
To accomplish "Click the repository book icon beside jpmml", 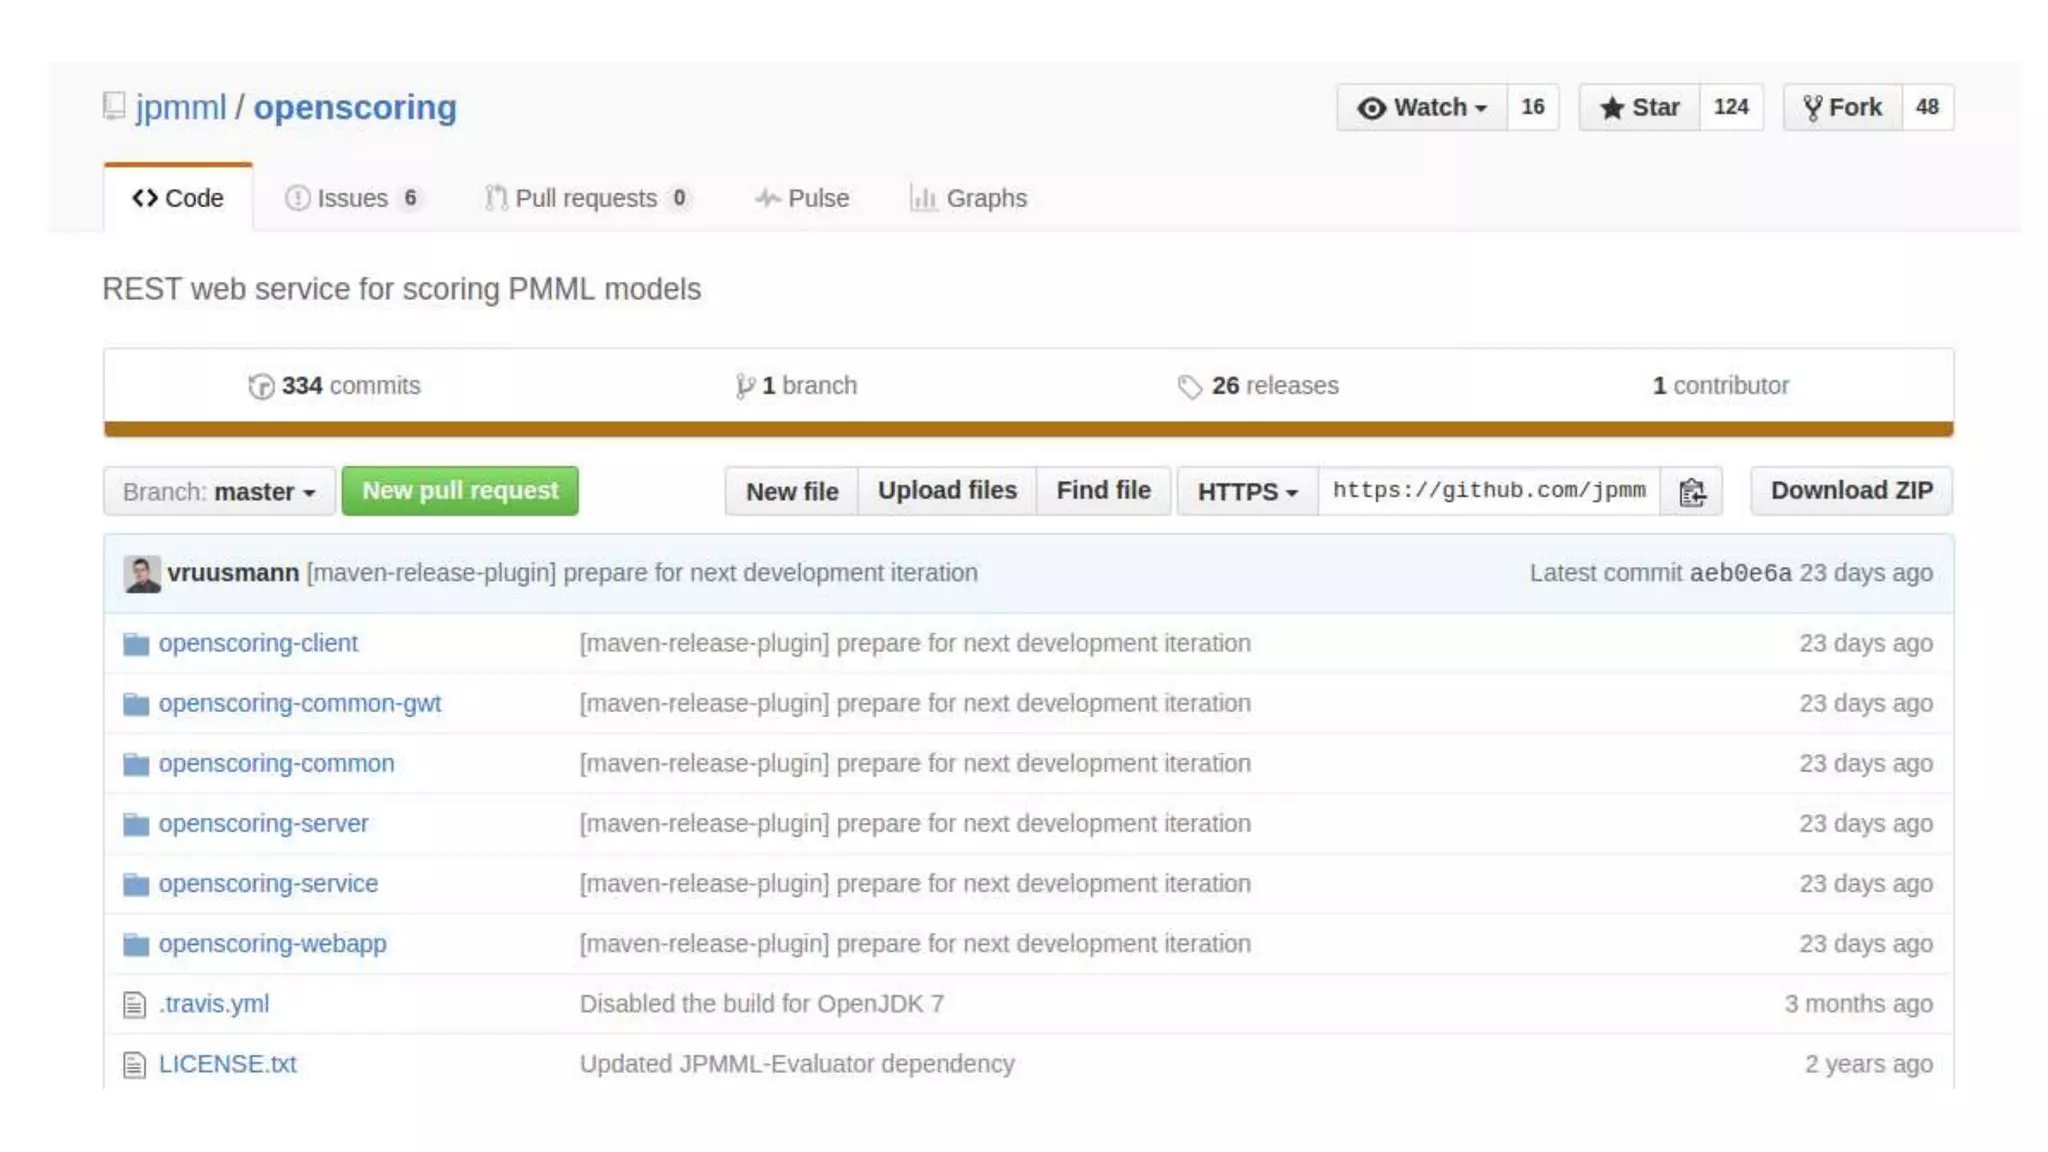I will (114, 106).
